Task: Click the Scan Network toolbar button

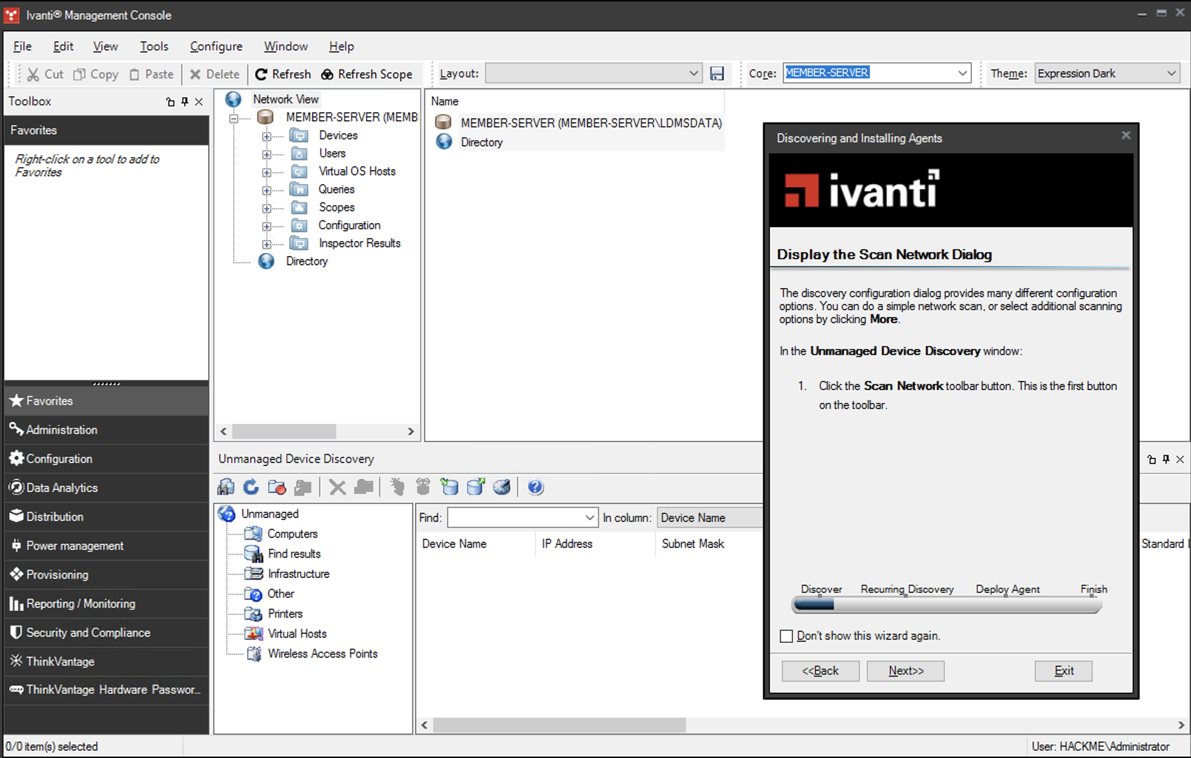Action: (226, 487)
